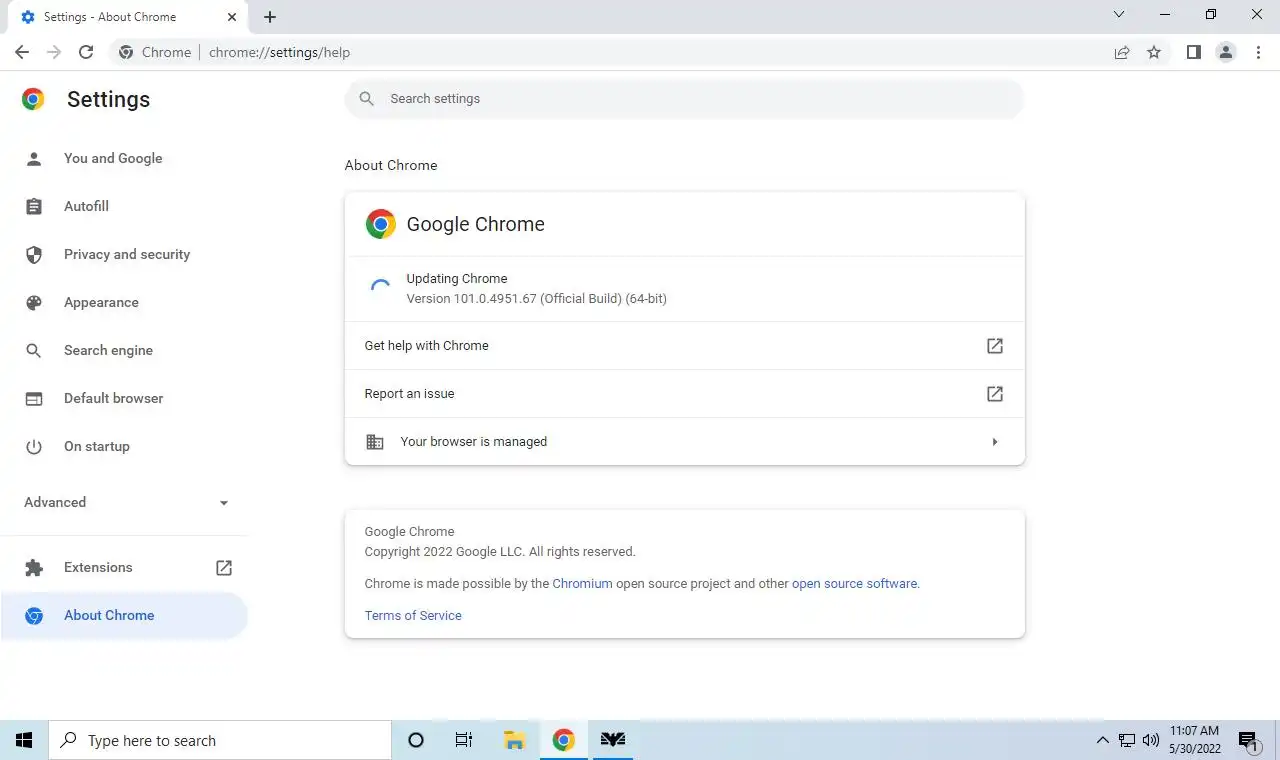Viewport: 1280px width, 760px height.
Task: Go back using browser back arrow
Action: click(22, 52)
